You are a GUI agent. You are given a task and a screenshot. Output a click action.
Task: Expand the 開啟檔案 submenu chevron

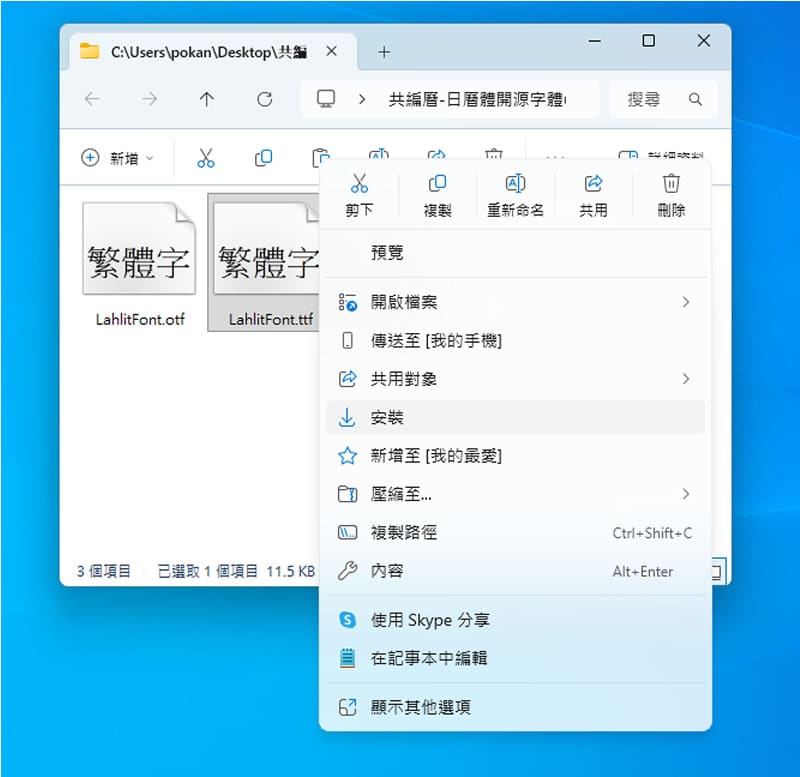point(686,302)
